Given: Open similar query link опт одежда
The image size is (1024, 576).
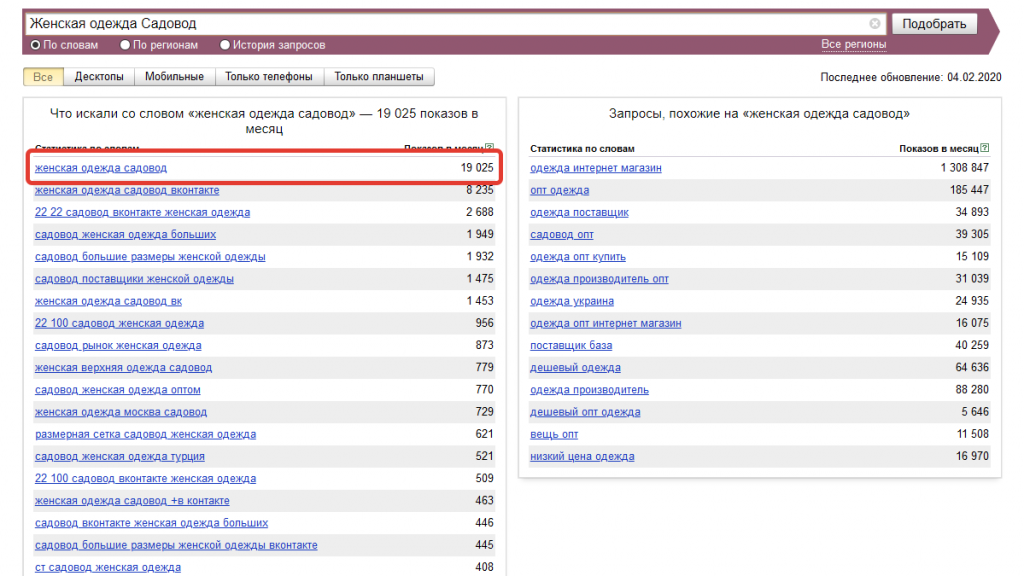Looking at the screenshot, I should [x=560, y=190].
